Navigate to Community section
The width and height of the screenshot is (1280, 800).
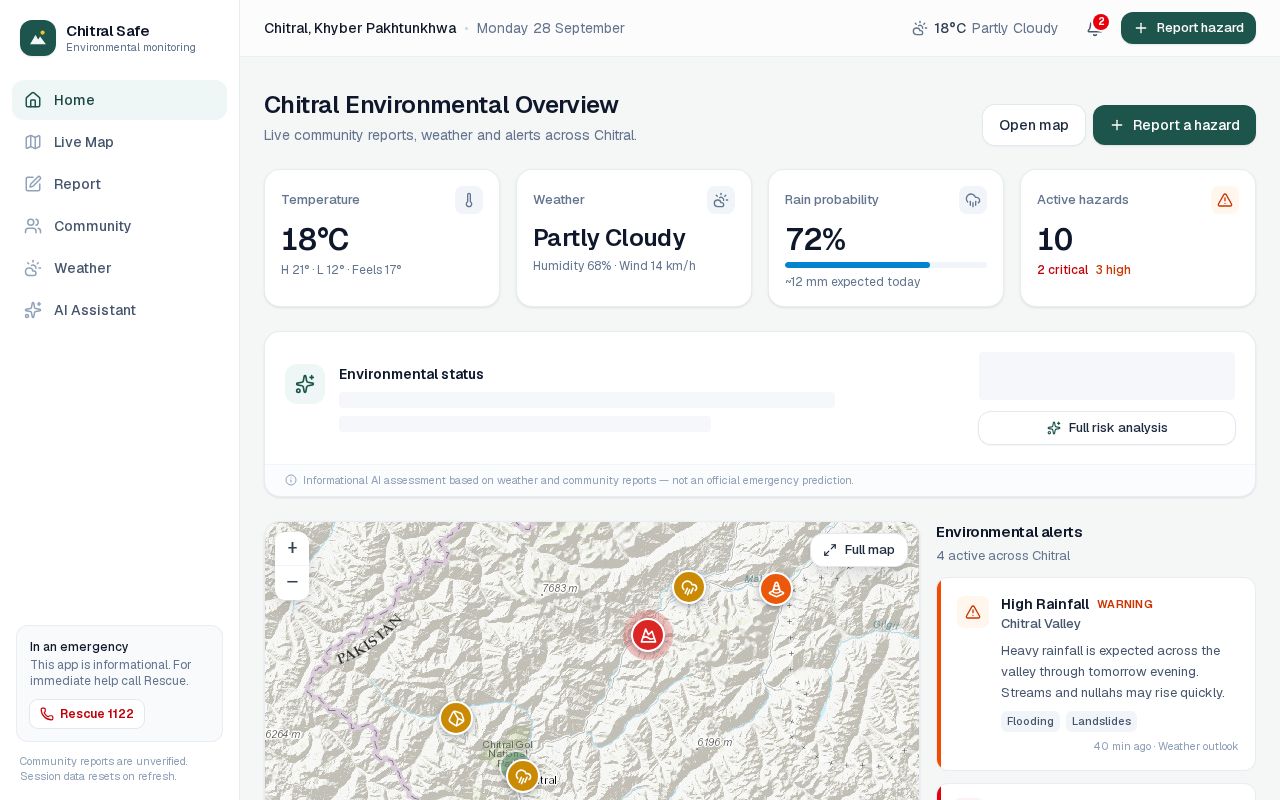119,226
